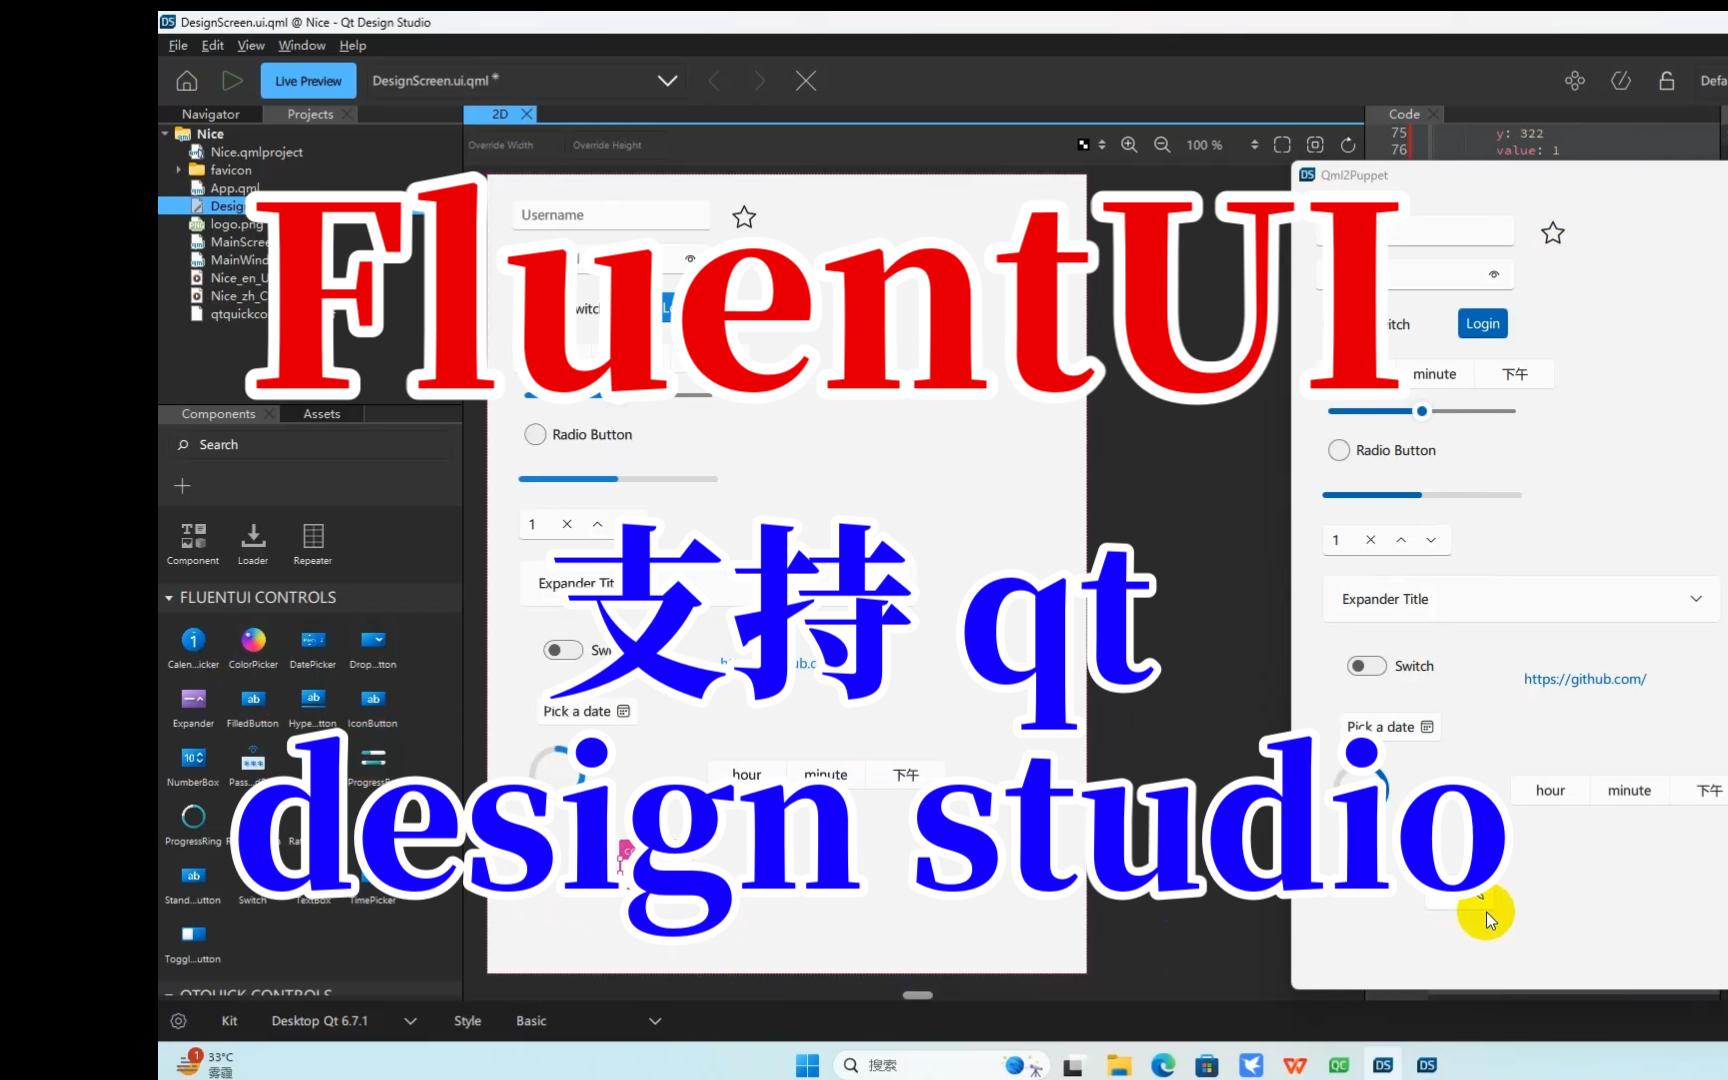Click the annotation edit icon in top toolbar
This screenshot has height=1080, width=1728.
(x=1621, y=81)
